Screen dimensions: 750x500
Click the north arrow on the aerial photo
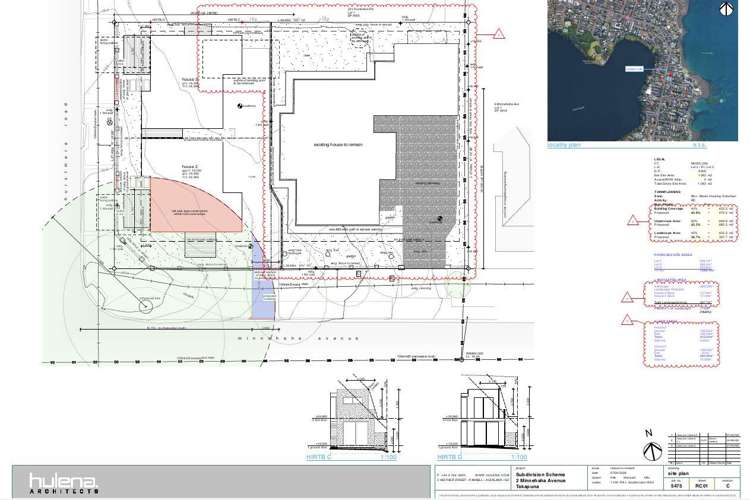click(726, 8)
